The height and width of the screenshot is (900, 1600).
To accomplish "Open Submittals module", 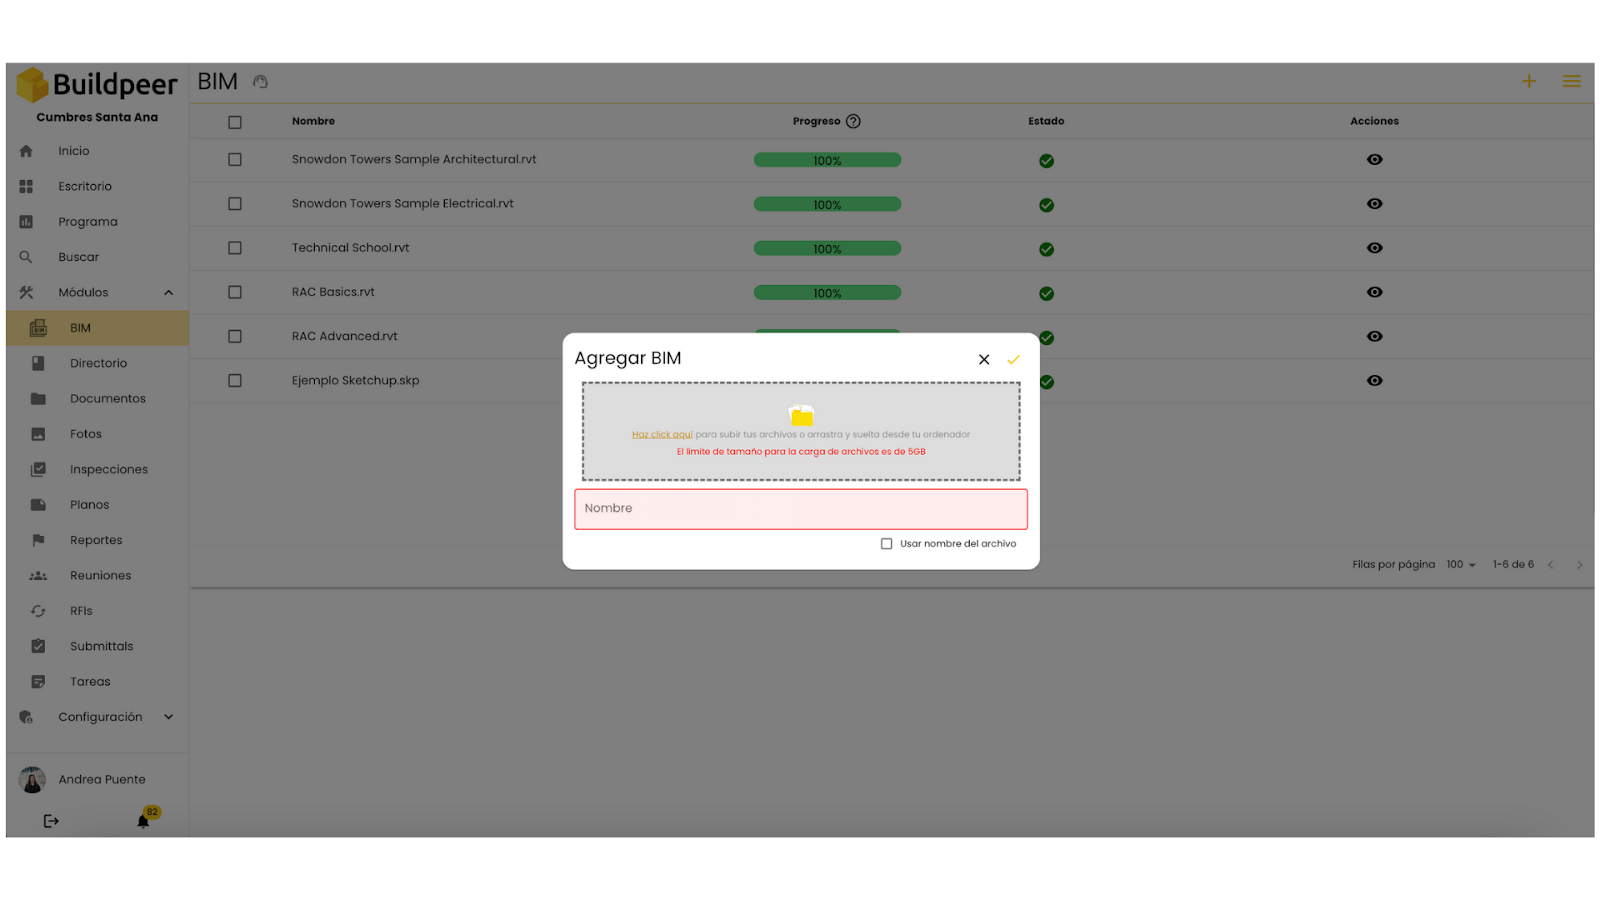I will coord(97,647).
